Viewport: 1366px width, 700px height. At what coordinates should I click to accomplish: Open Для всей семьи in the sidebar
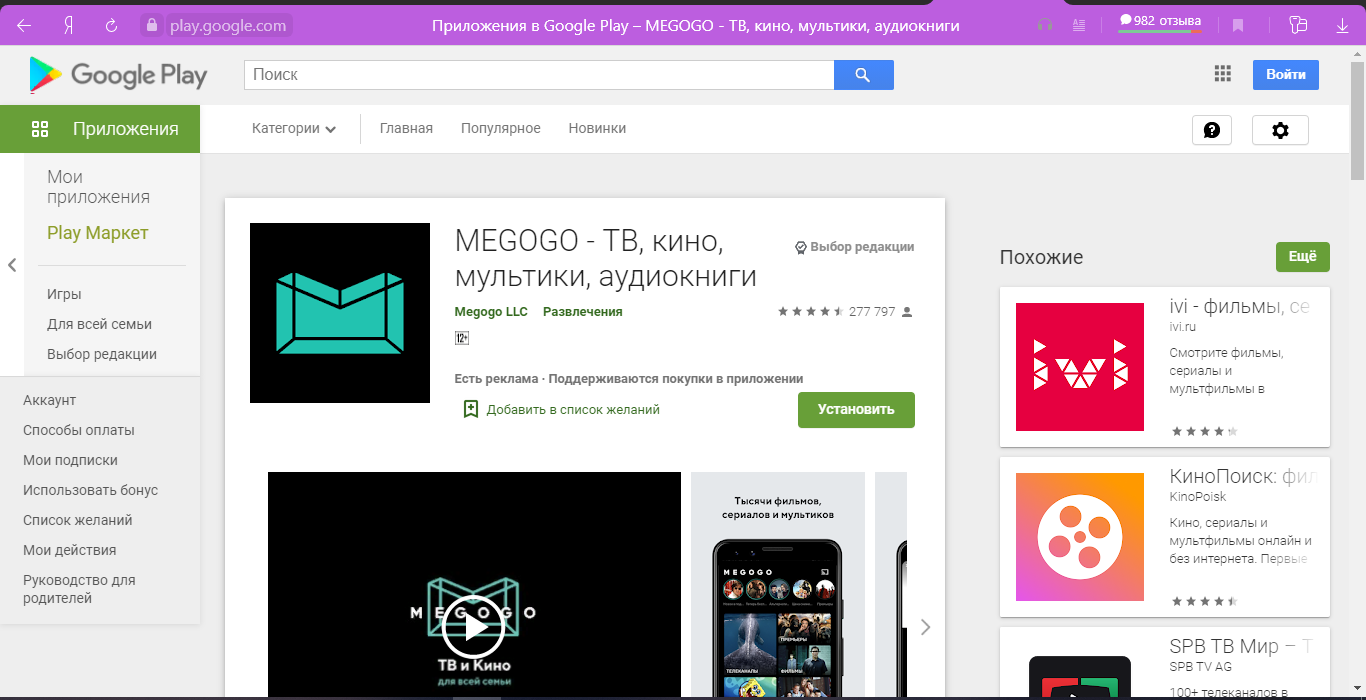(99, 324)
